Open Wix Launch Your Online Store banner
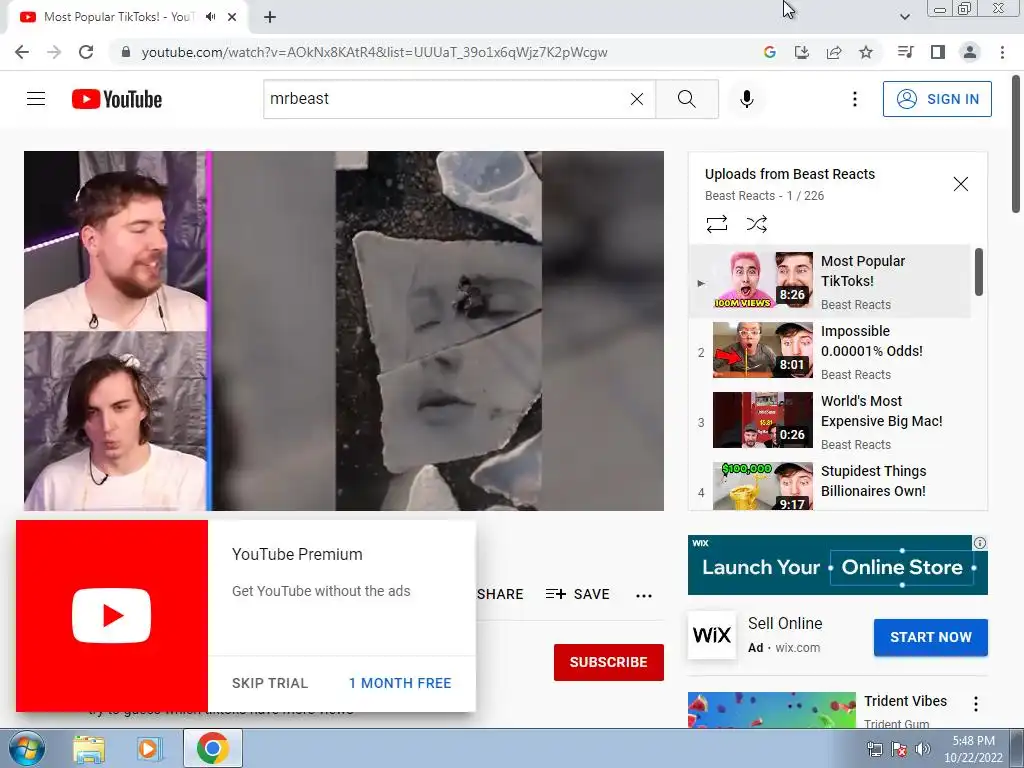Image resolution: width=1024 pixels, height=768 pixels. [837, 565]
